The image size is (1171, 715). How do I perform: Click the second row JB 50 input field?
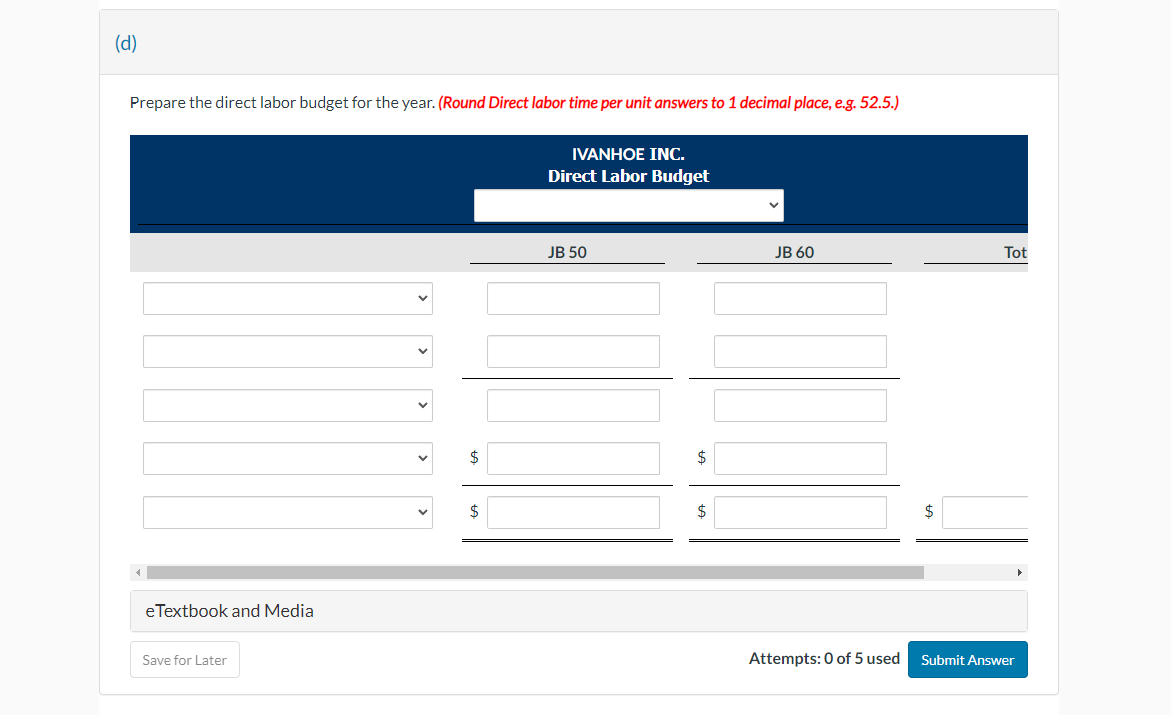[x=573, y=351]
